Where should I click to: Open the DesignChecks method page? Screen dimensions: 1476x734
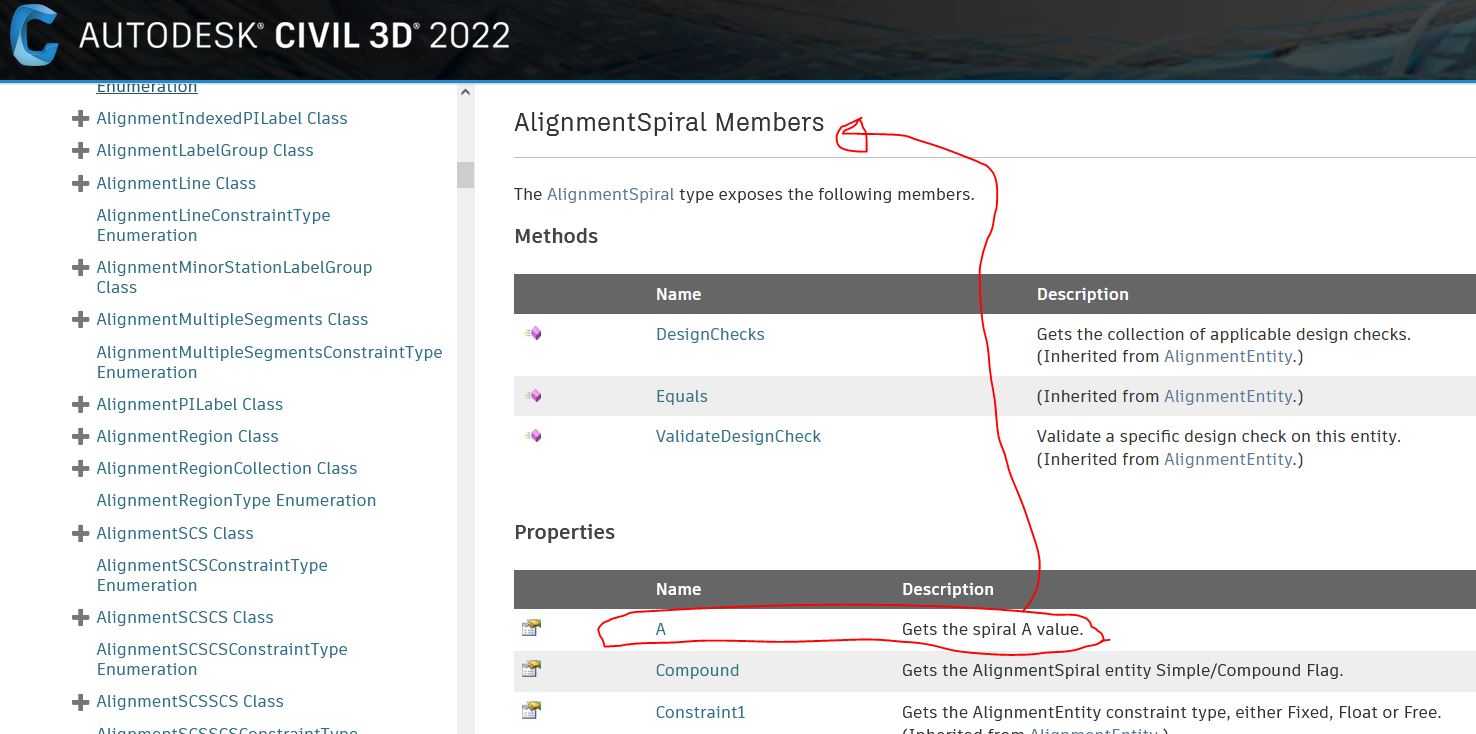710,333
